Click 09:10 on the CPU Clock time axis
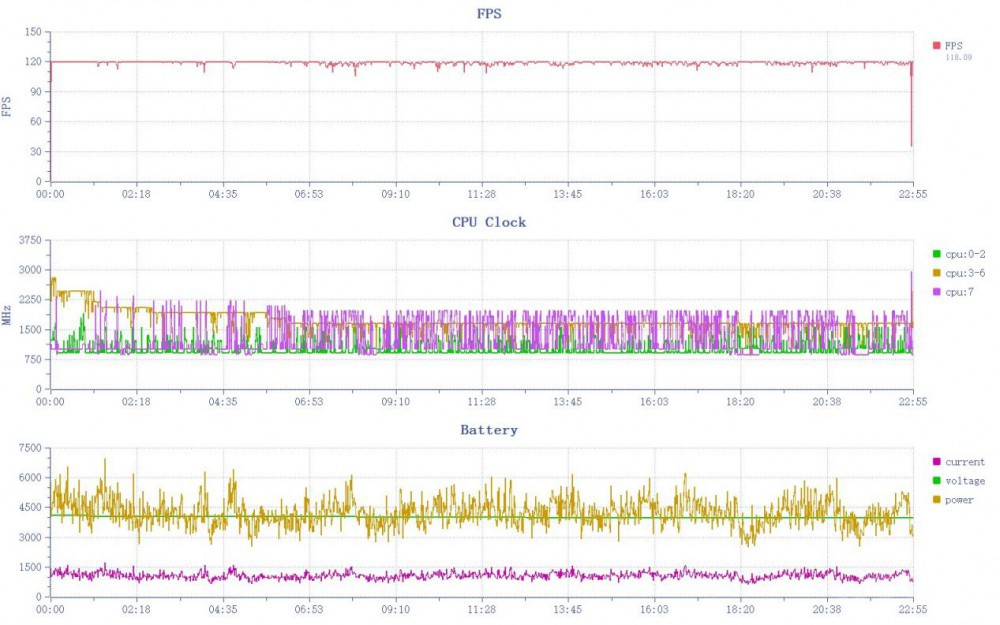The height and width of the screenshot is (625, 1000). [395, 402]
